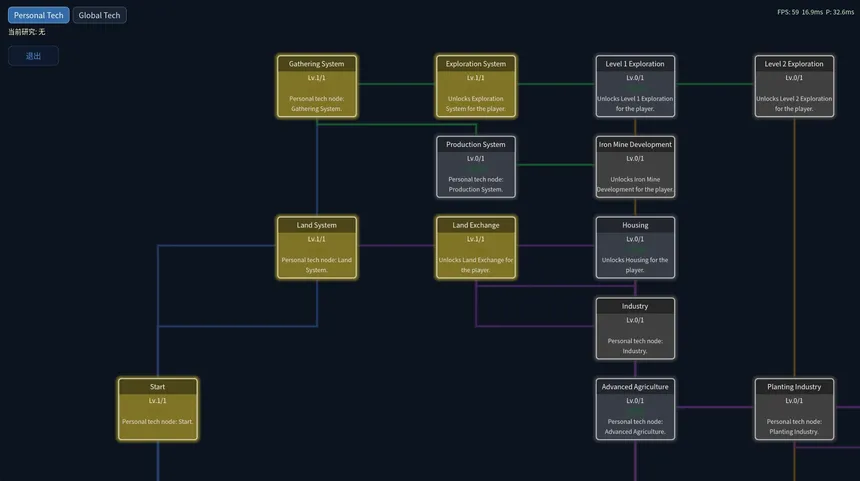Select the Advanced Agriculture node
860x481 pixels.
(635, 409)
